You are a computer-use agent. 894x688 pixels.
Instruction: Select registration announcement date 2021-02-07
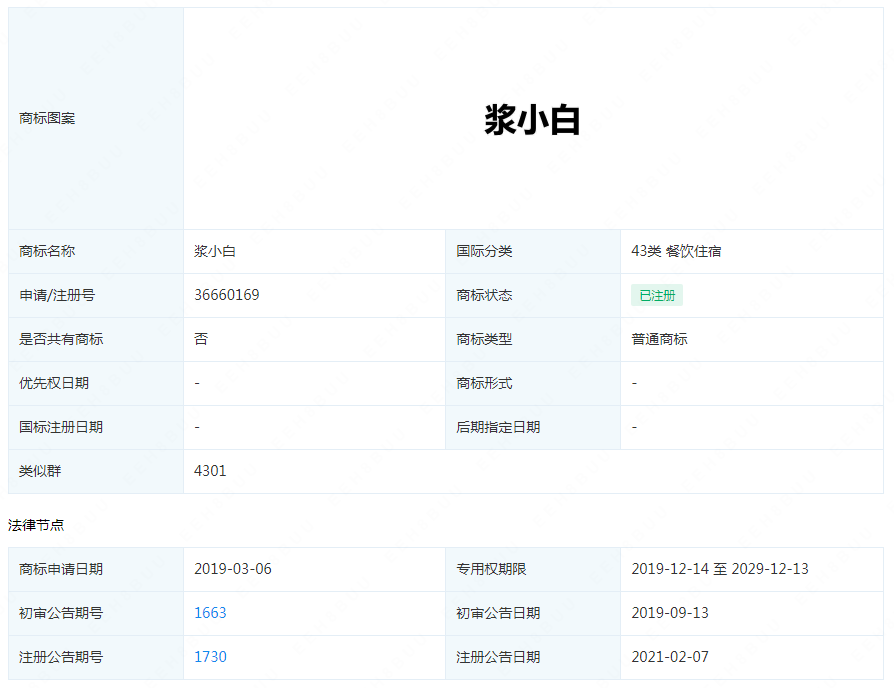[670, 657]
